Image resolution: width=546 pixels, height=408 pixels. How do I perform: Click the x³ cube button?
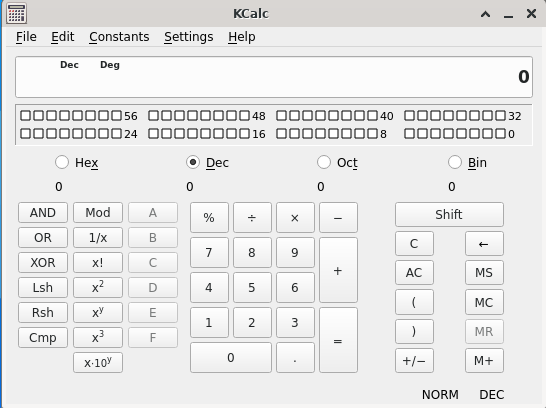pos(98,338)
